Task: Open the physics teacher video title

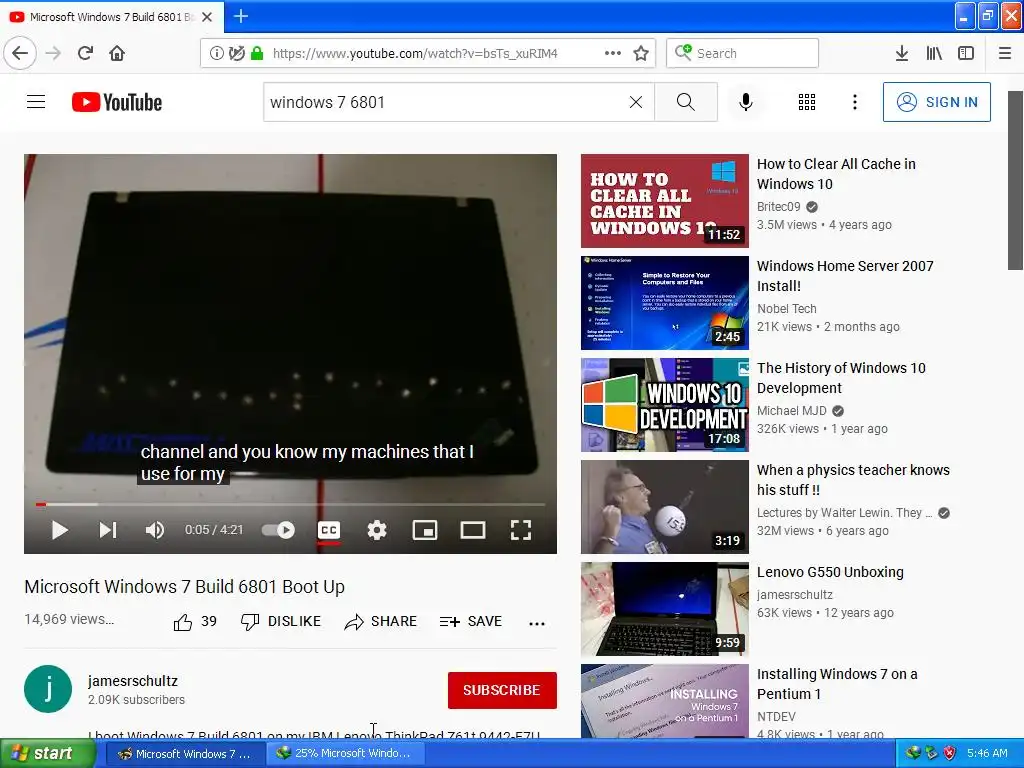Action: 853,480
